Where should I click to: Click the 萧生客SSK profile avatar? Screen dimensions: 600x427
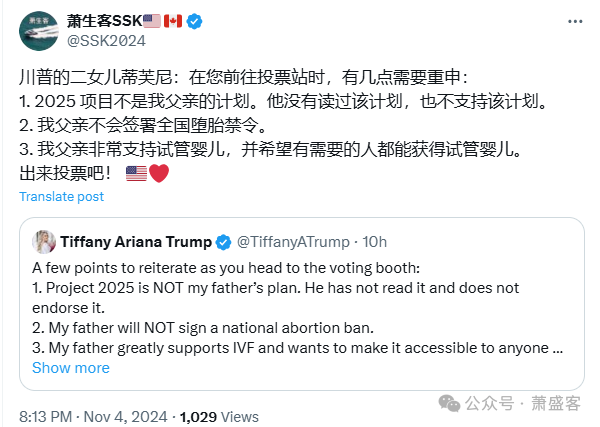coord(38,31)
